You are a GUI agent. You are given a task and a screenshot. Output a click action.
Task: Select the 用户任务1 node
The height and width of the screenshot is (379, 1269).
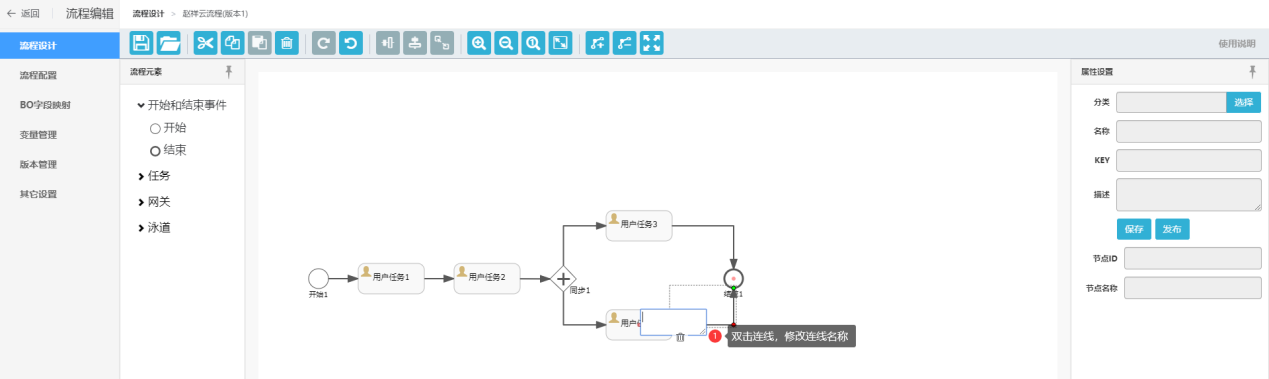tap(391, 279)
